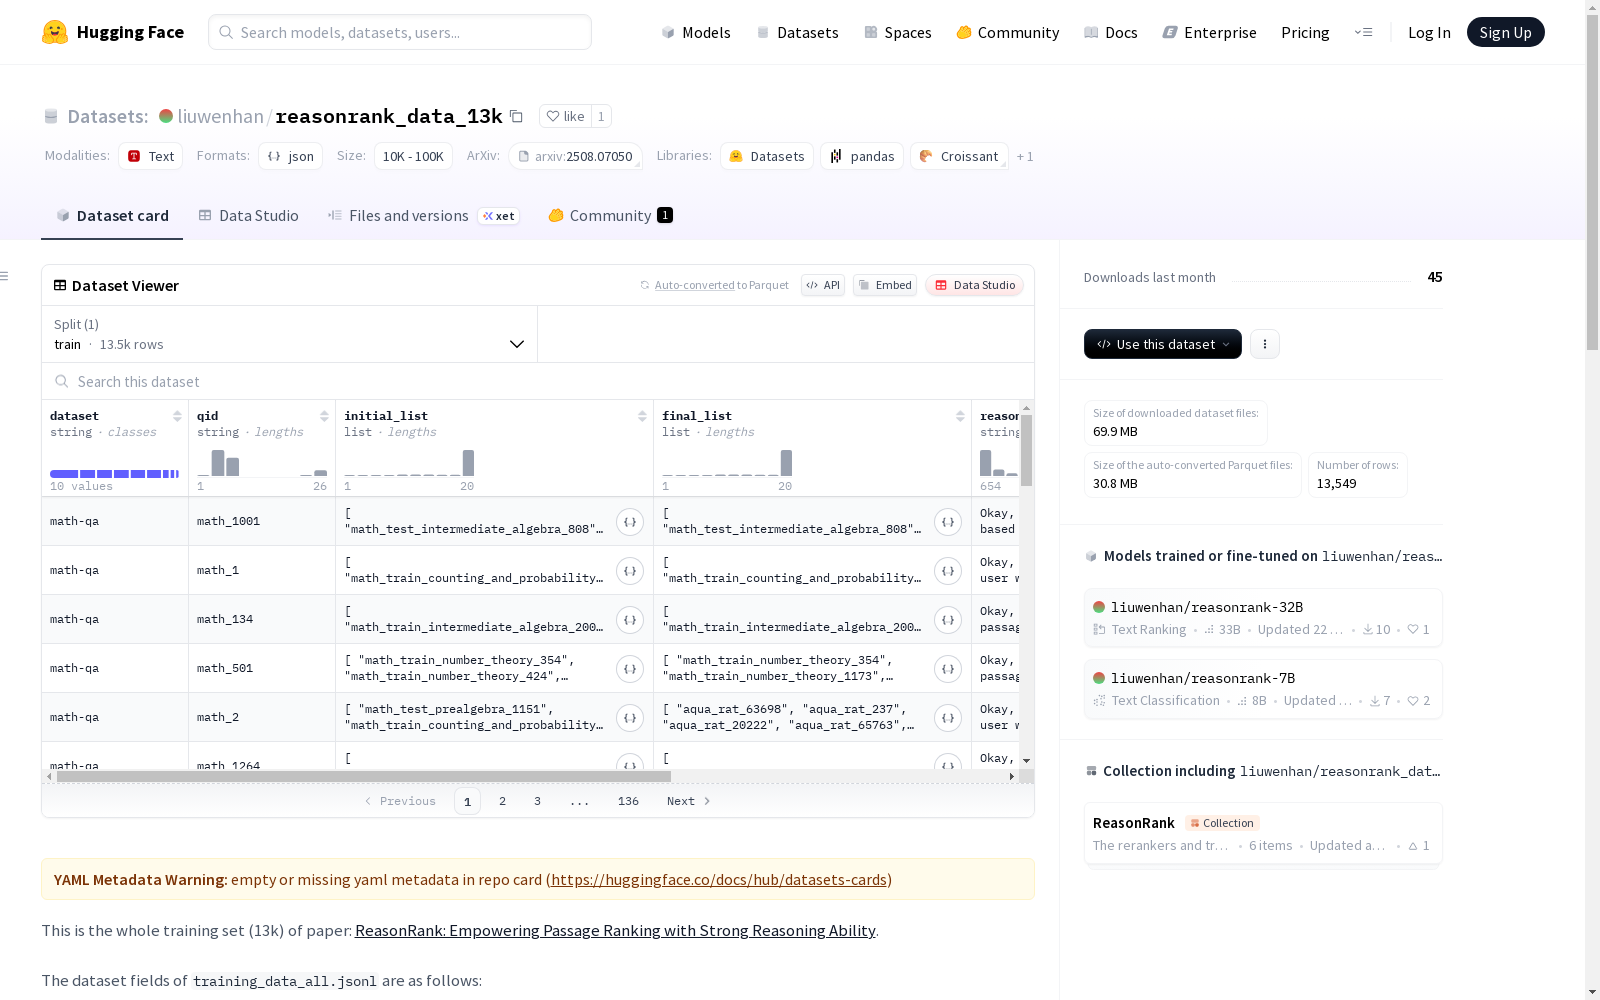Expand the math_2 initial_list cell viewer icon
This screenshot has height=1000, width=1600.
tap(630, 717)
